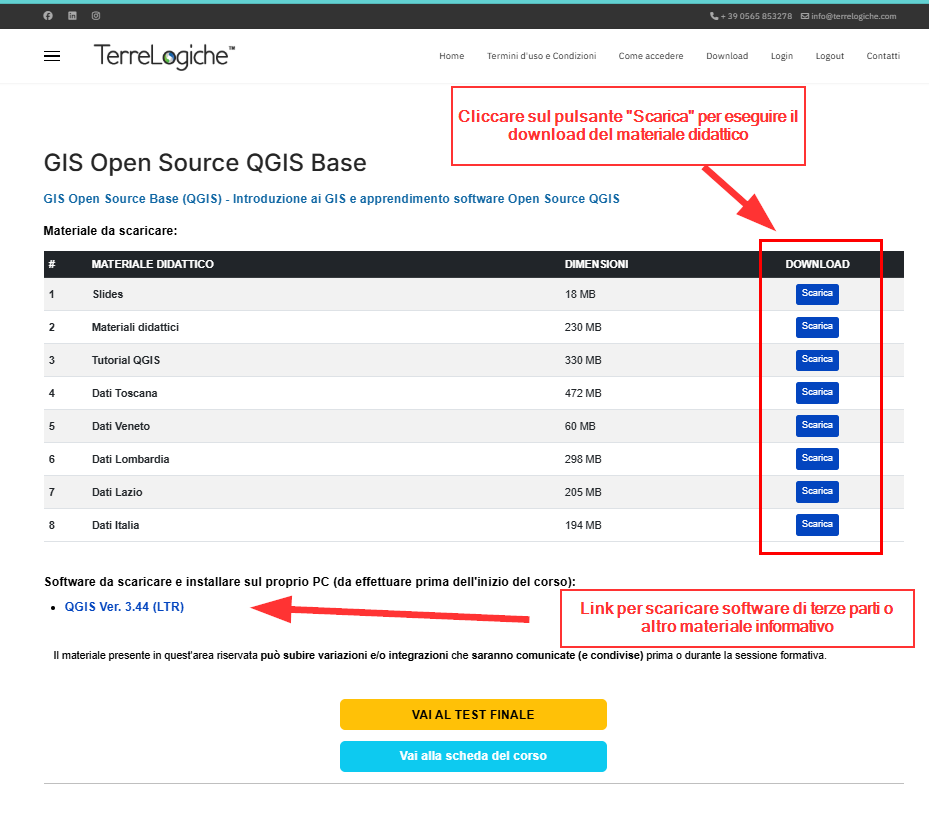Open the Facebook social icon
This screenshot has height=818, width=929.
(48, 16)
